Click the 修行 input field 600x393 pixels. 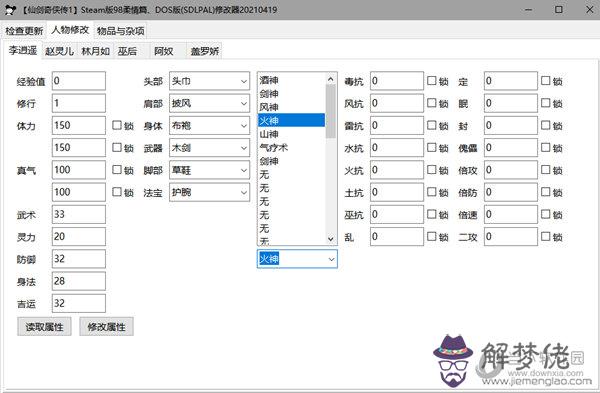79,103
